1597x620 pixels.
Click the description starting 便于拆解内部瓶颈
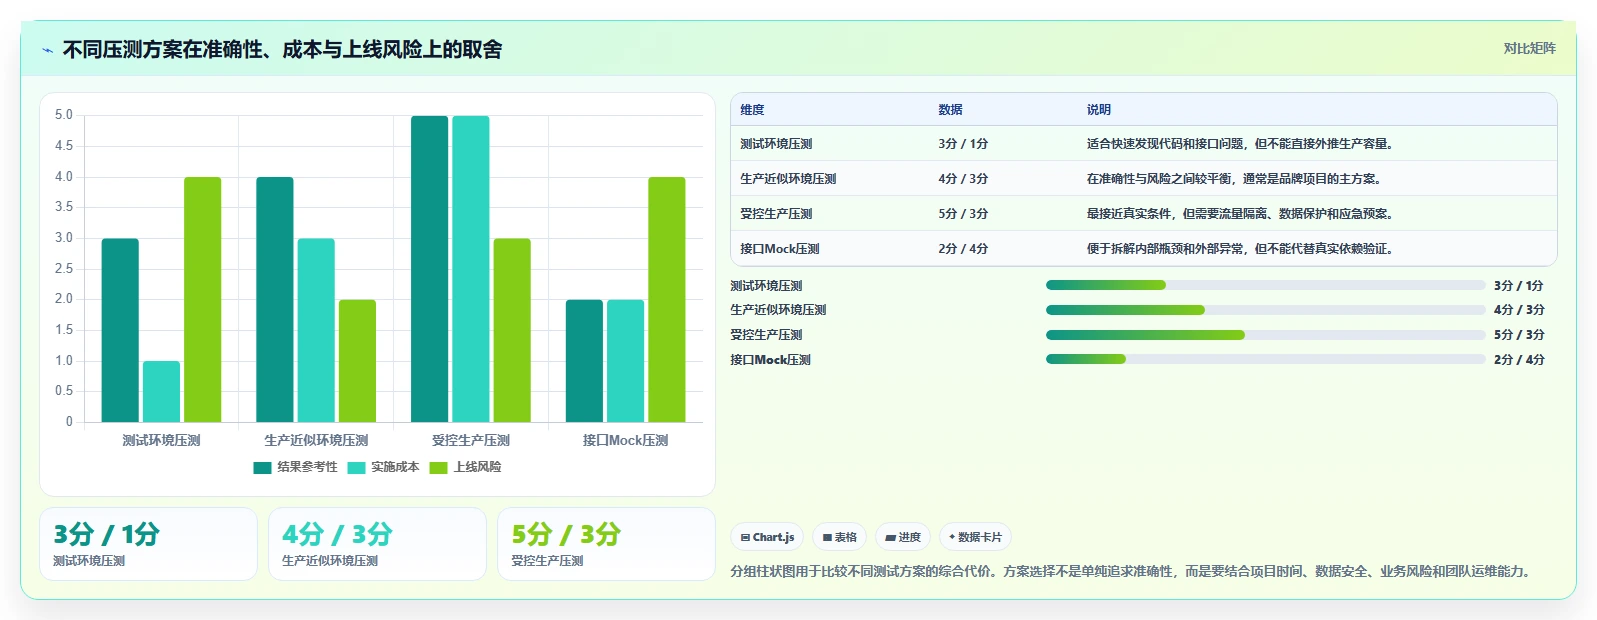click(x=1241, y=249)
